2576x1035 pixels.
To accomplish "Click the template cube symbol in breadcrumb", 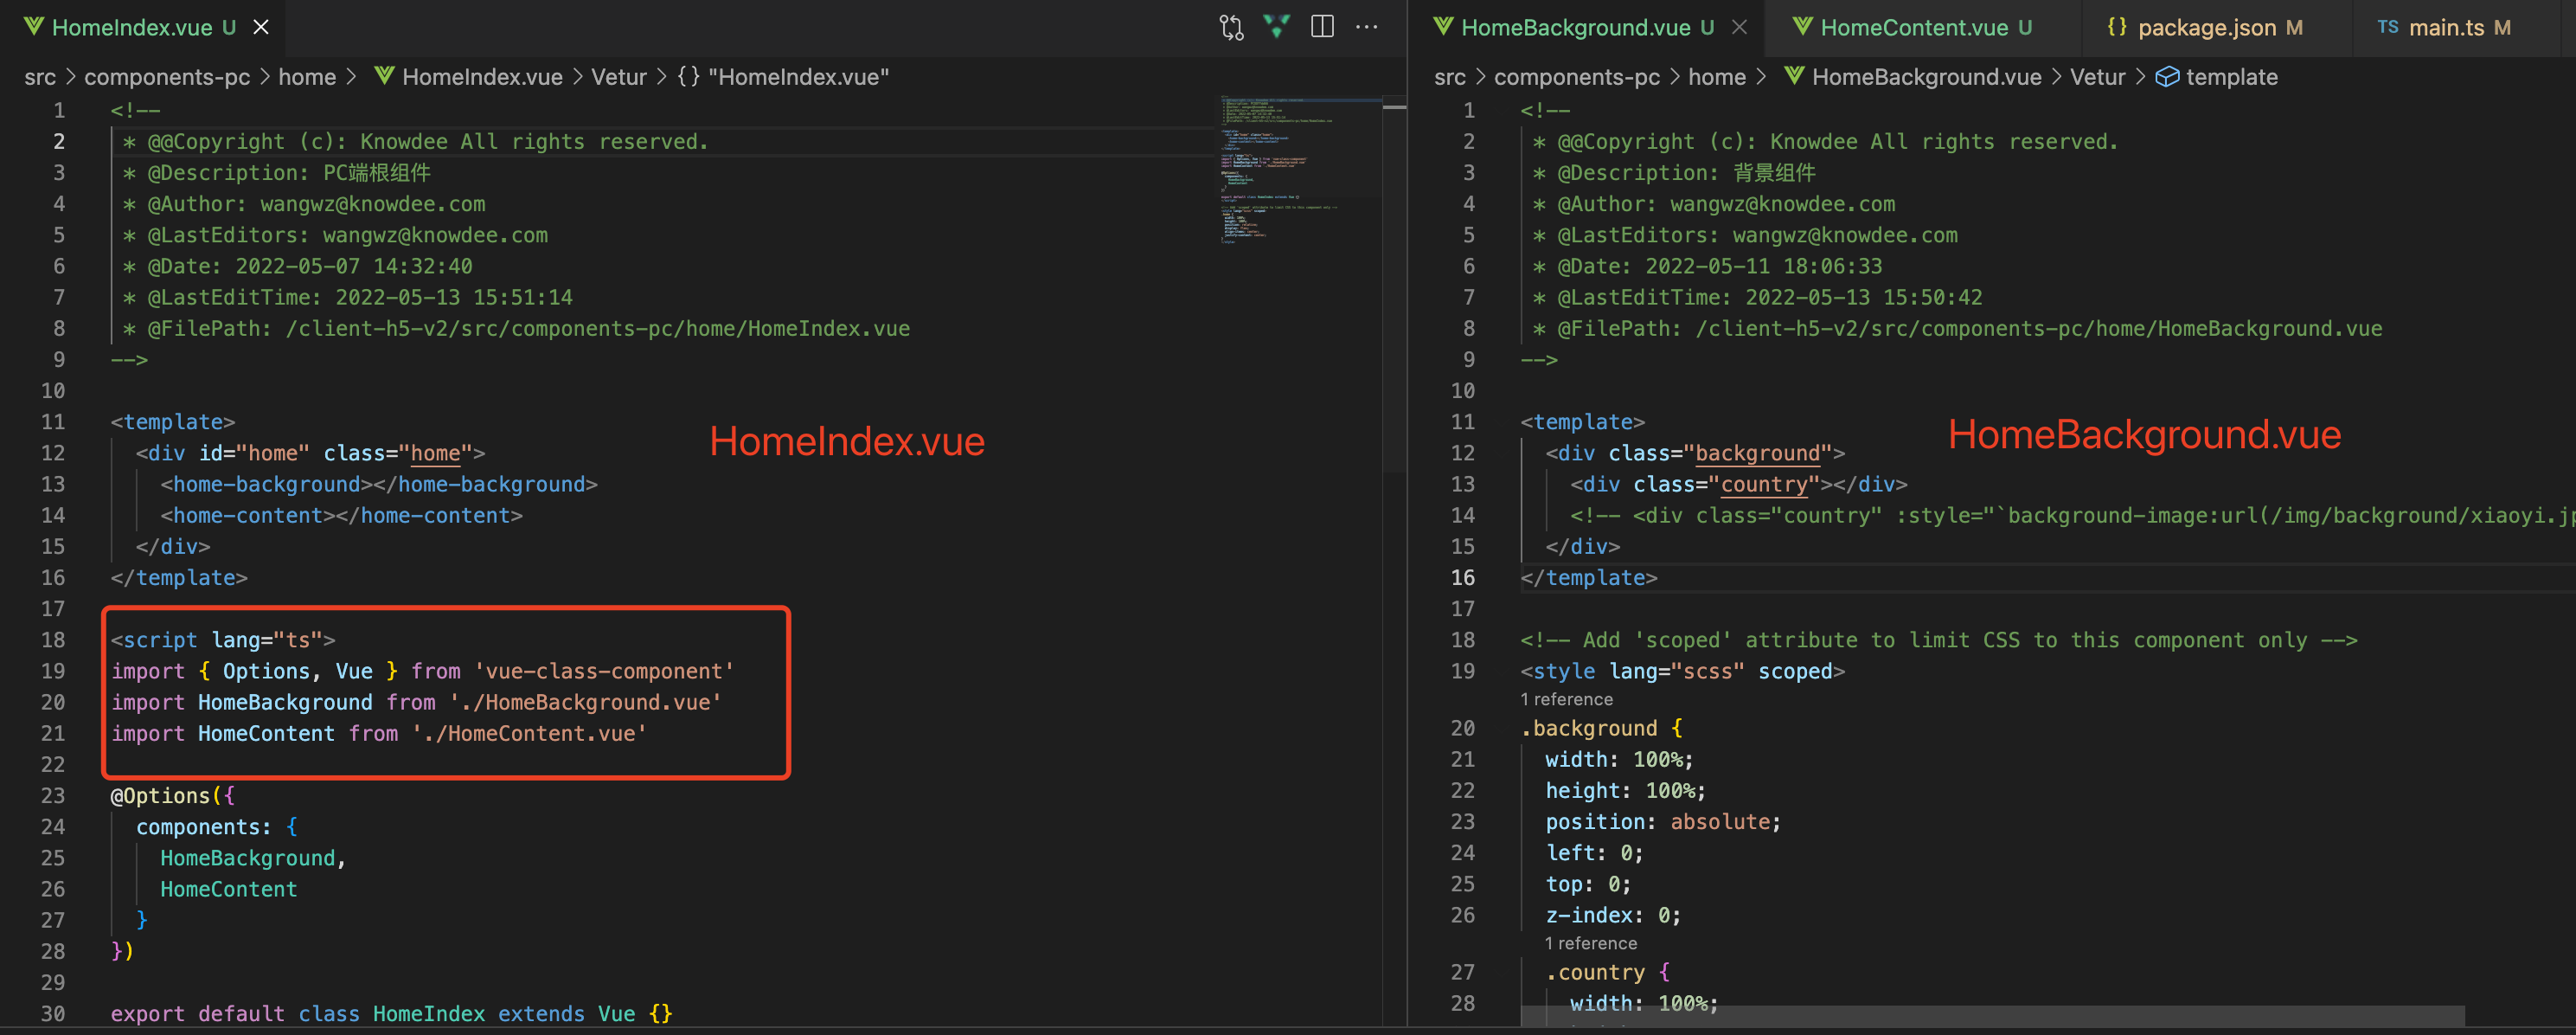I will [2166, 77].
